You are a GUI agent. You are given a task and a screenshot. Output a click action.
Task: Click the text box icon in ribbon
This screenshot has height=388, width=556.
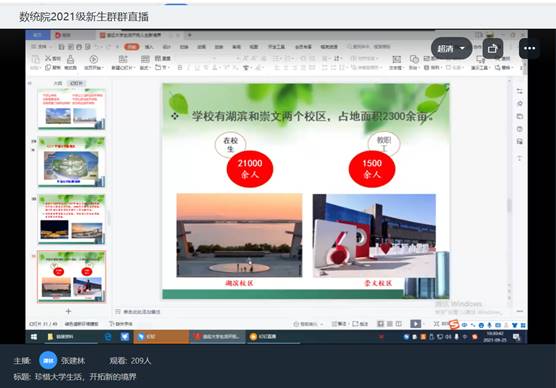click(x=396, y=59)
